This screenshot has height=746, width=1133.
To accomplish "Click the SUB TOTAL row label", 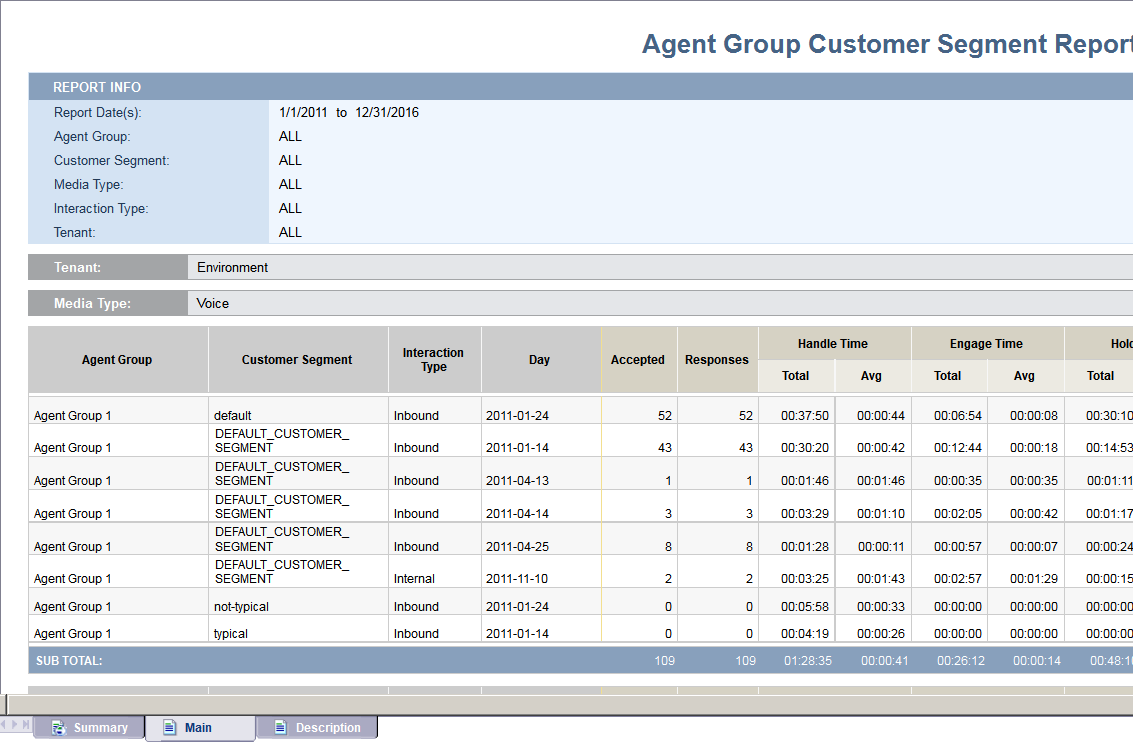I will (x=69, y=661).
